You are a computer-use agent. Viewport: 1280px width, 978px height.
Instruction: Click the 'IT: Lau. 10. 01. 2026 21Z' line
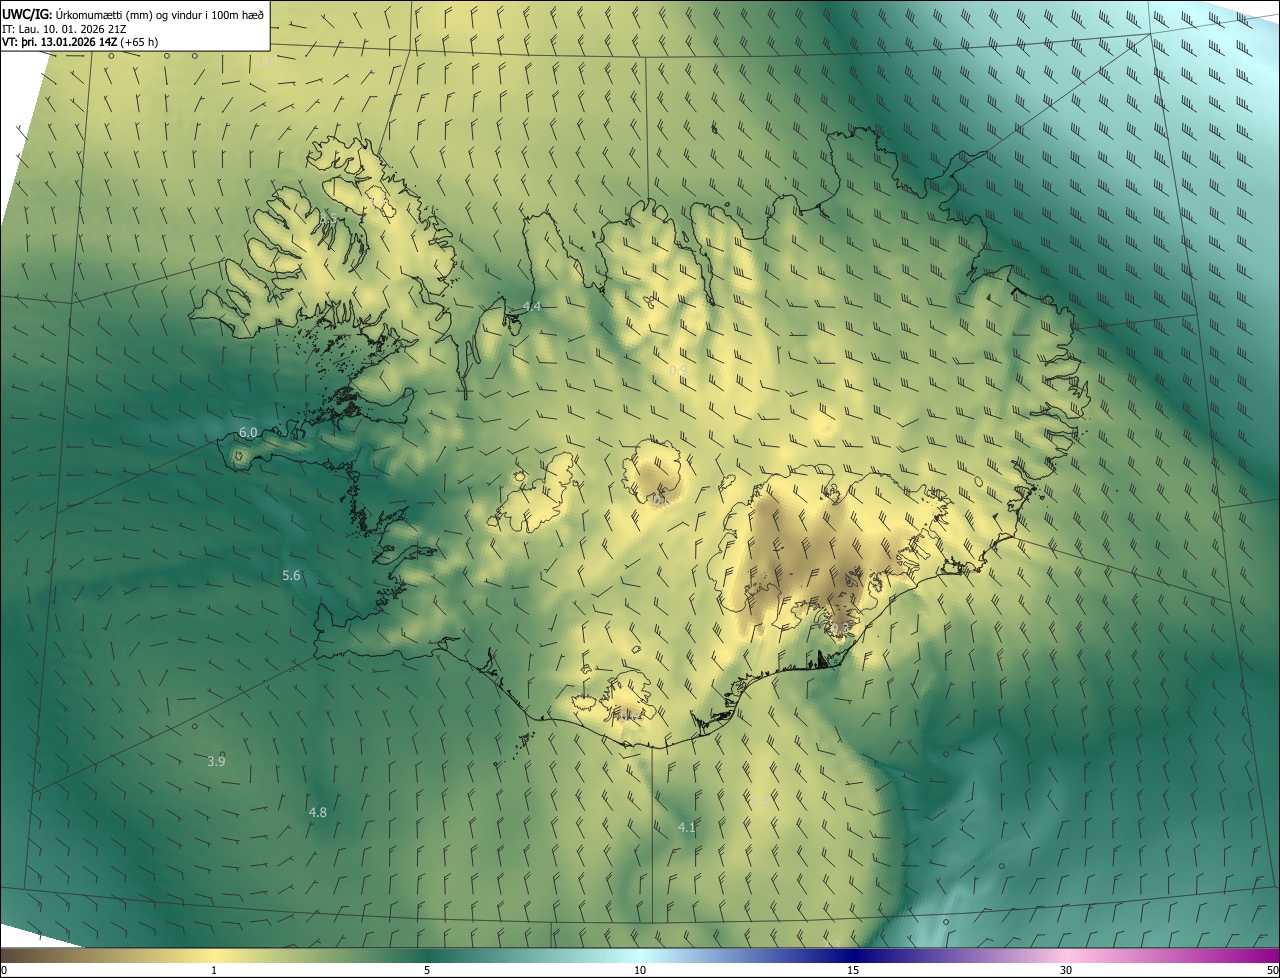pyautogui.click(x=64, y=28)
